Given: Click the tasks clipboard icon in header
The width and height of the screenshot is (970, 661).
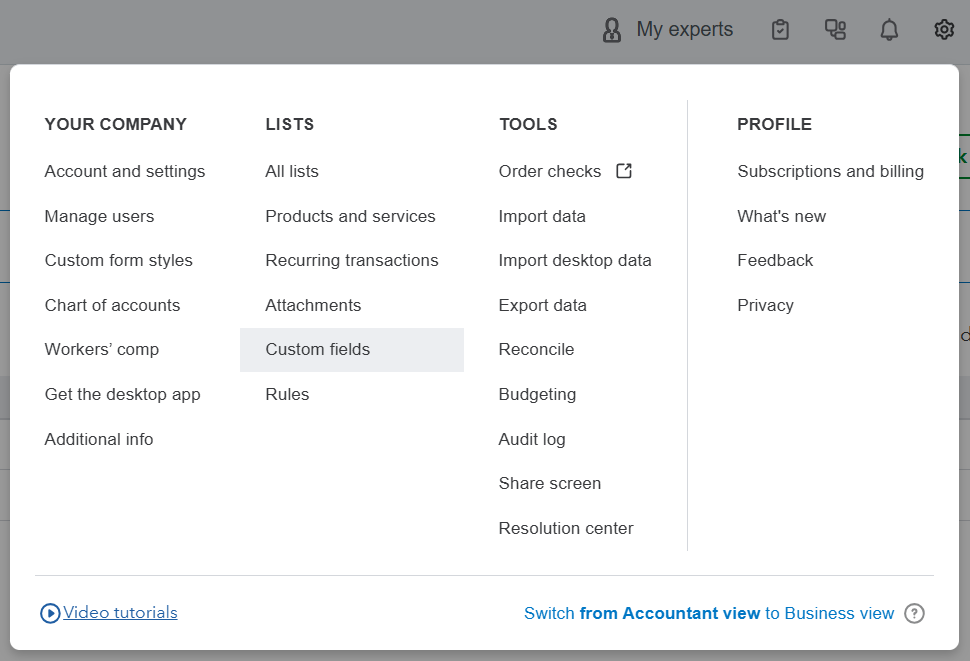Looking at the screenshot, I should click(781, 30).
